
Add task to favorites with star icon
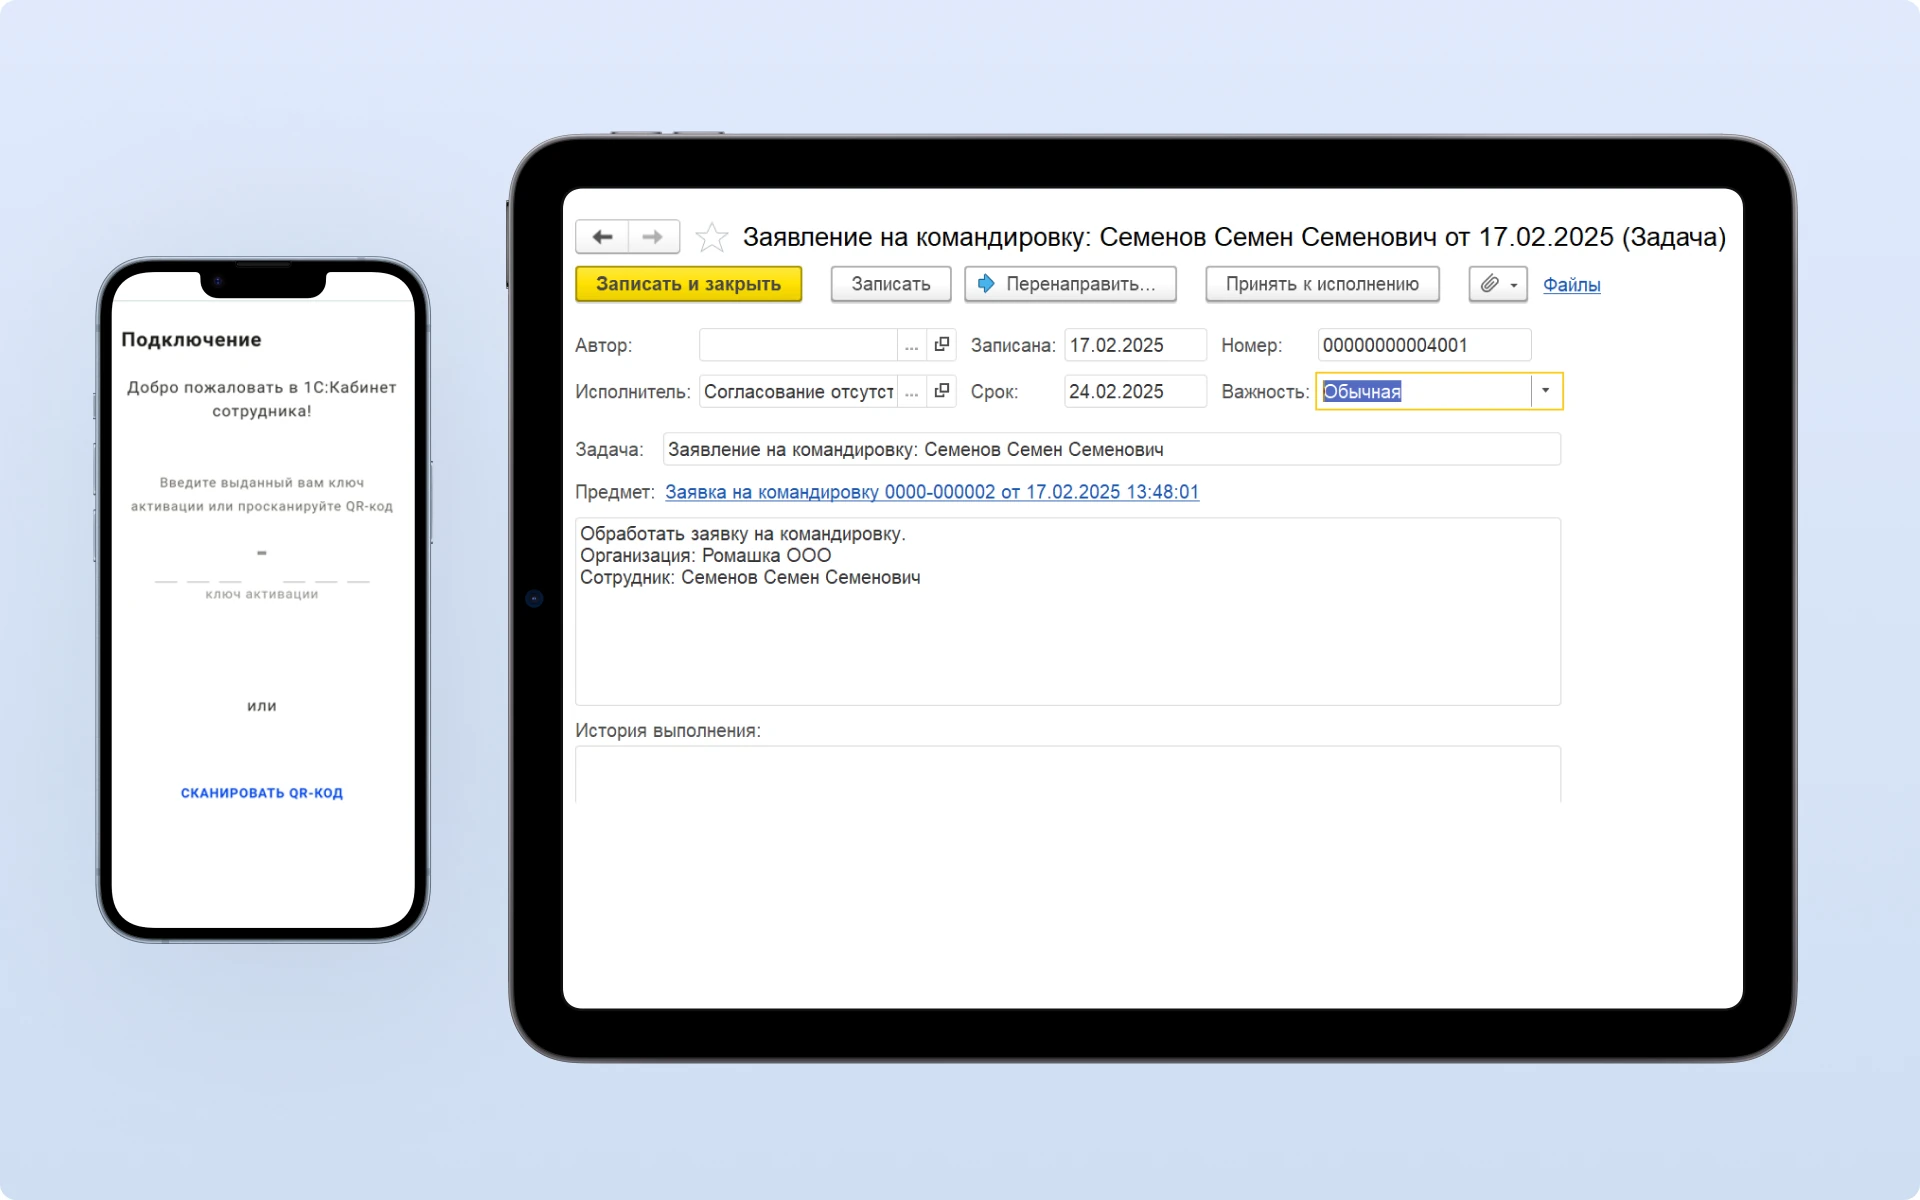point(711,237)
